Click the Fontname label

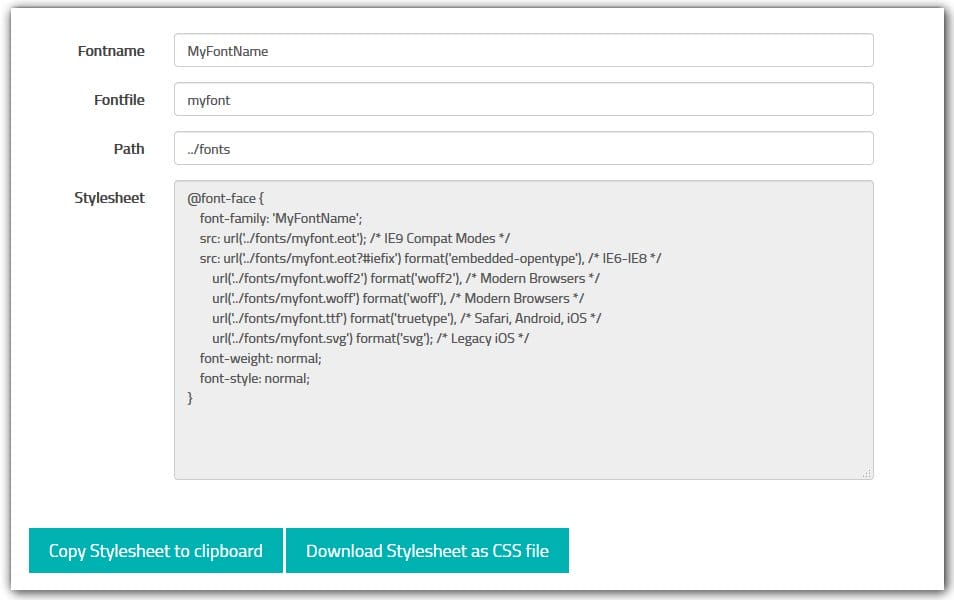[111, 51]
